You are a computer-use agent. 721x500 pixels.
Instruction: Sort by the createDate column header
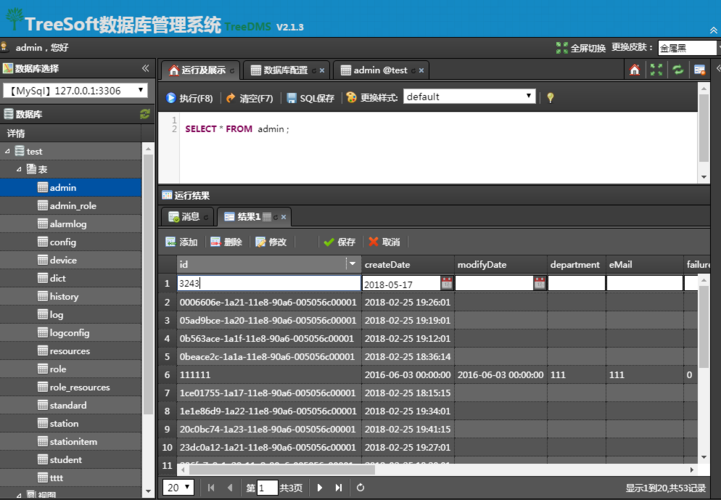tap(407, 264)
